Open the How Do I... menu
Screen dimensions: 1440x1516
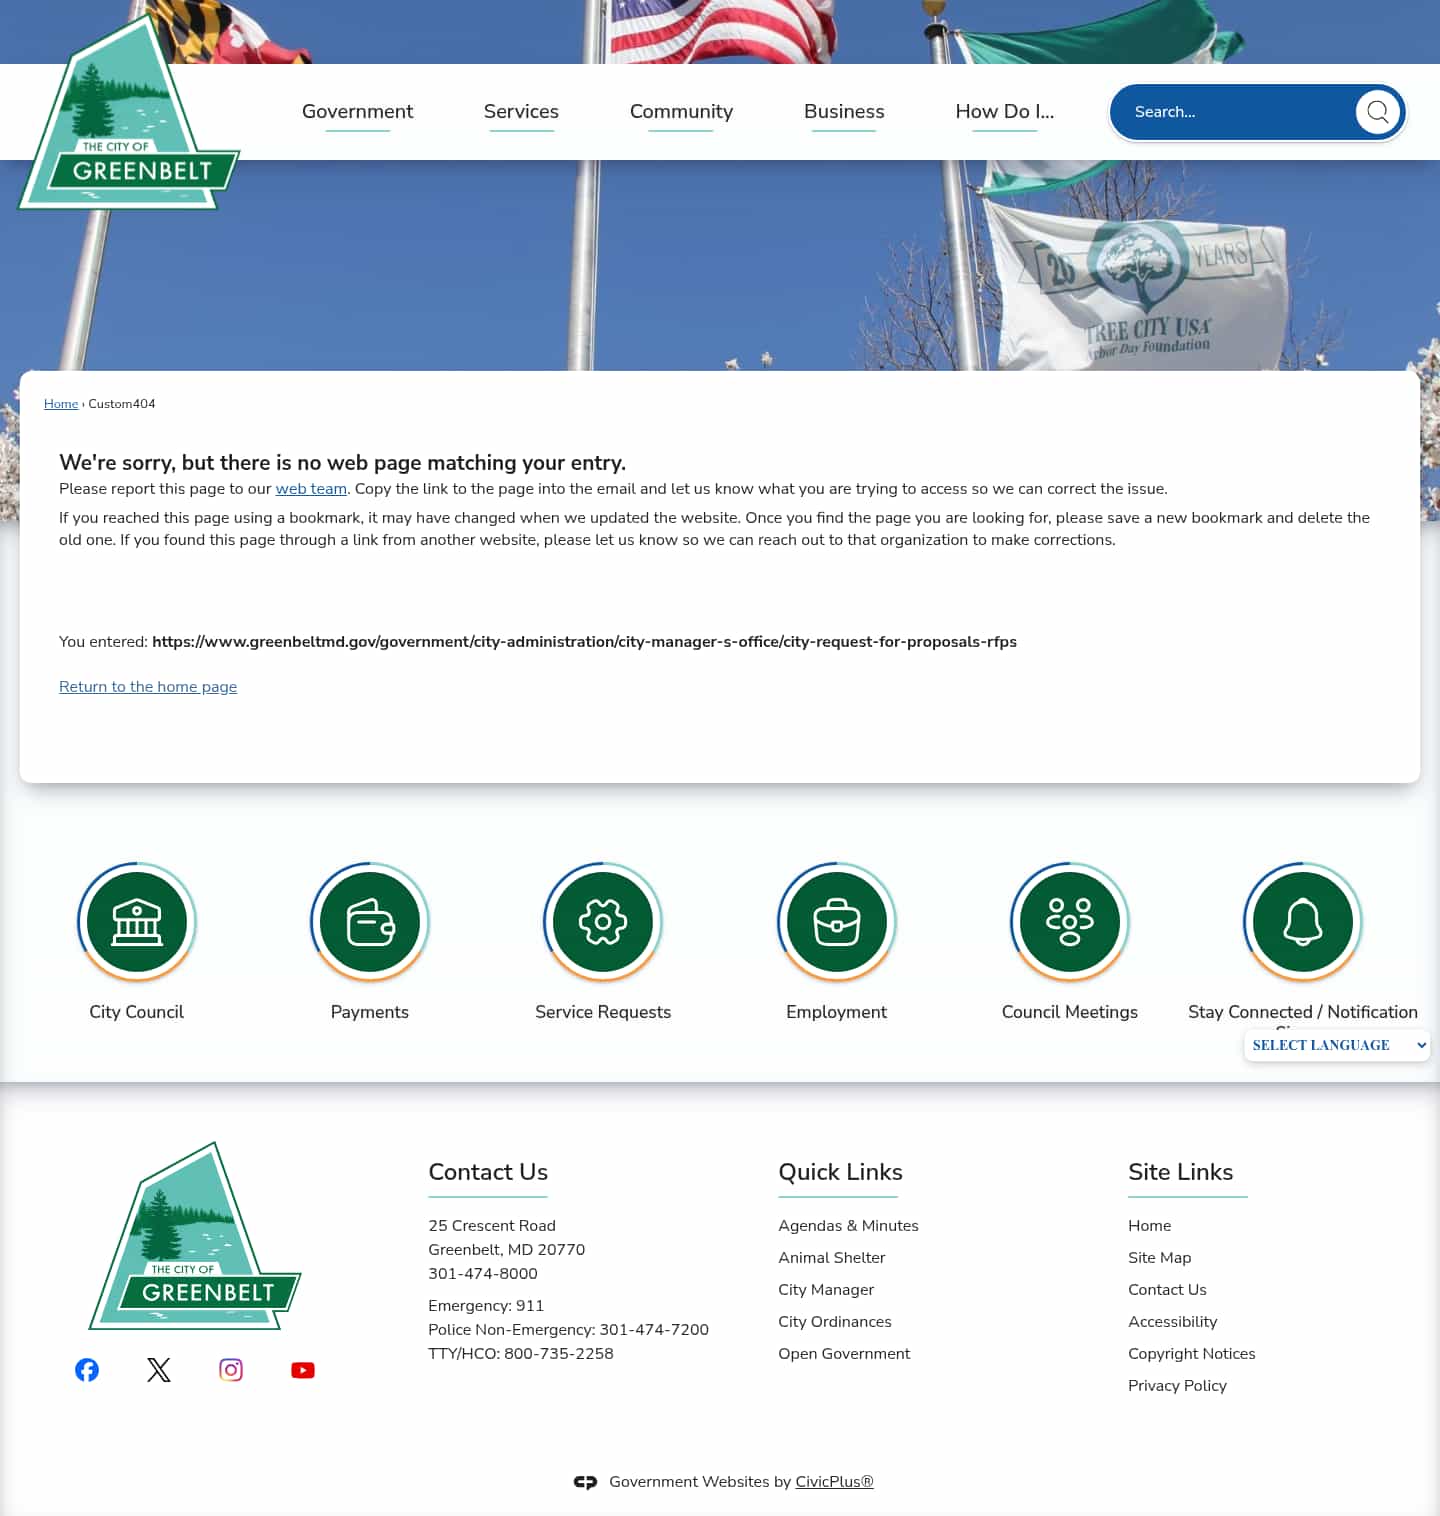[x=1004, y=112]
